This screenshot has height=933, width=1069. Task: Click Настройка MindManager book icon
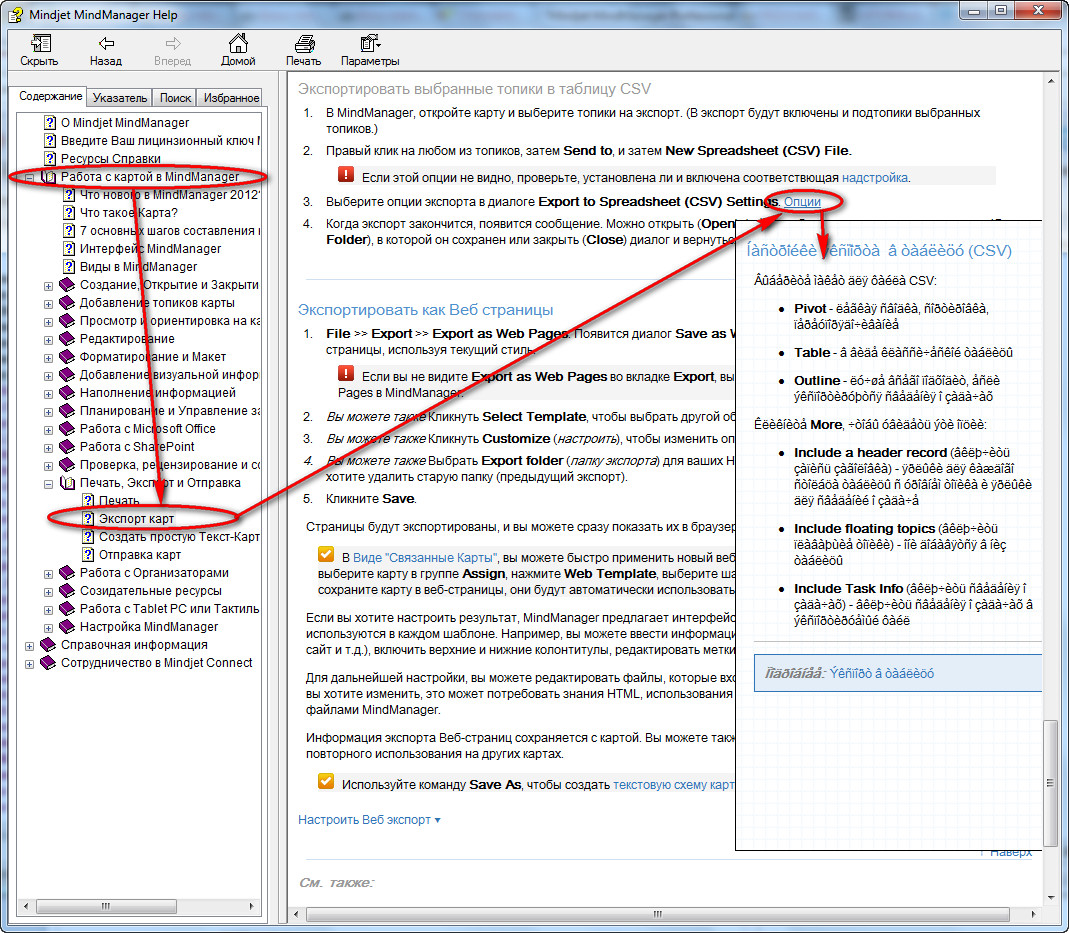67,626
